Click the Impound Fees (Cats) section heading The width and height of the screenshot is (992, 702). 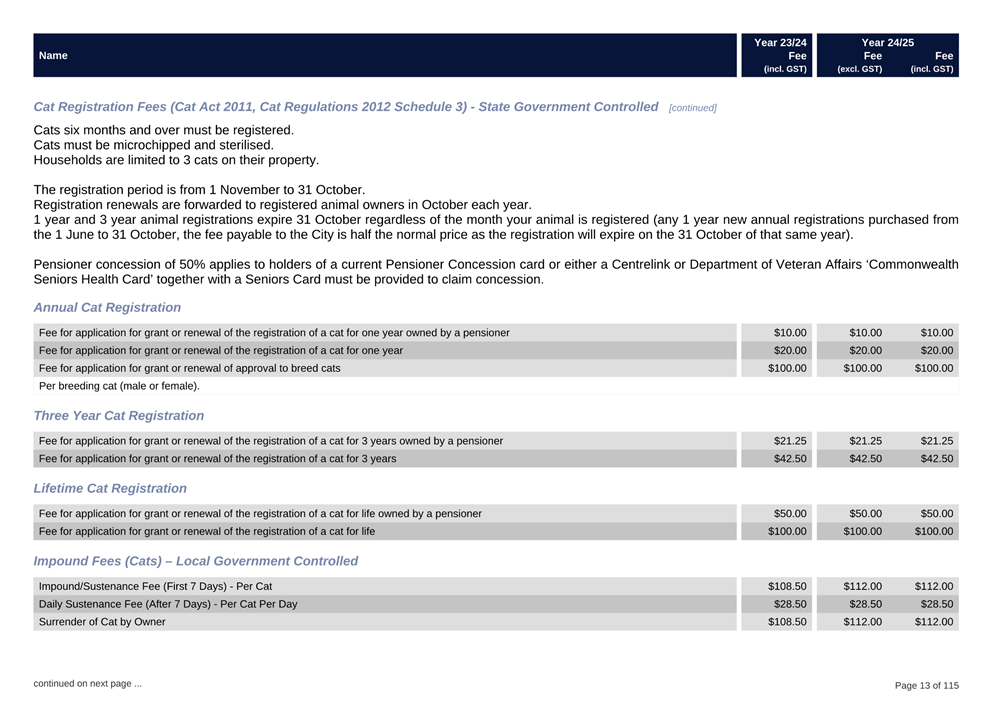click(x=195, y=561)
